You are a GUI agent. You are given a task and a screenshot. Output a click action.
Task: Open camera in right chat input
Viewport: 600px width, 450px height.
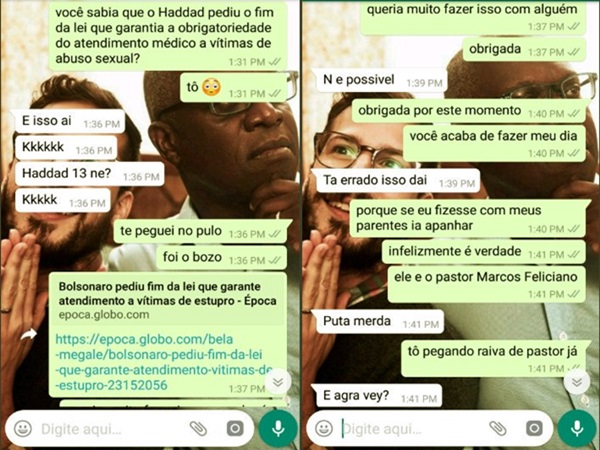click(534, 429)
